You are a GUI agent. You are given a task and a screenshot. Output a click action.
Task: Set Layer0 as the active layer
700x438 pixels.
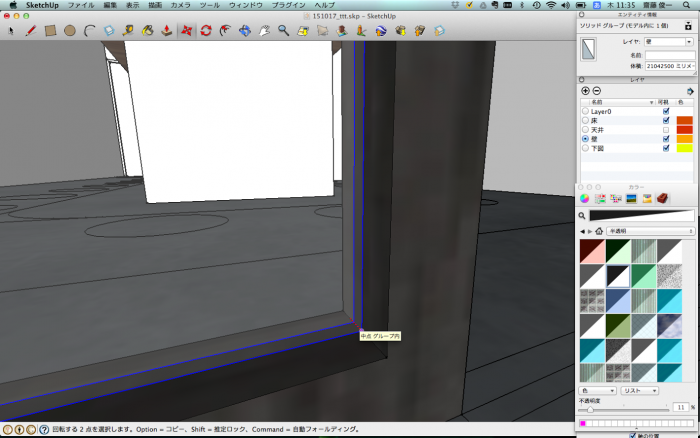pos(585,111)
